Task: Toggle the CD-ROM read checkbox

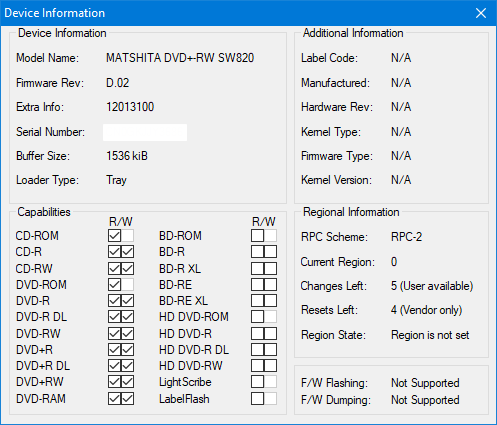Action: coord(114,236)
